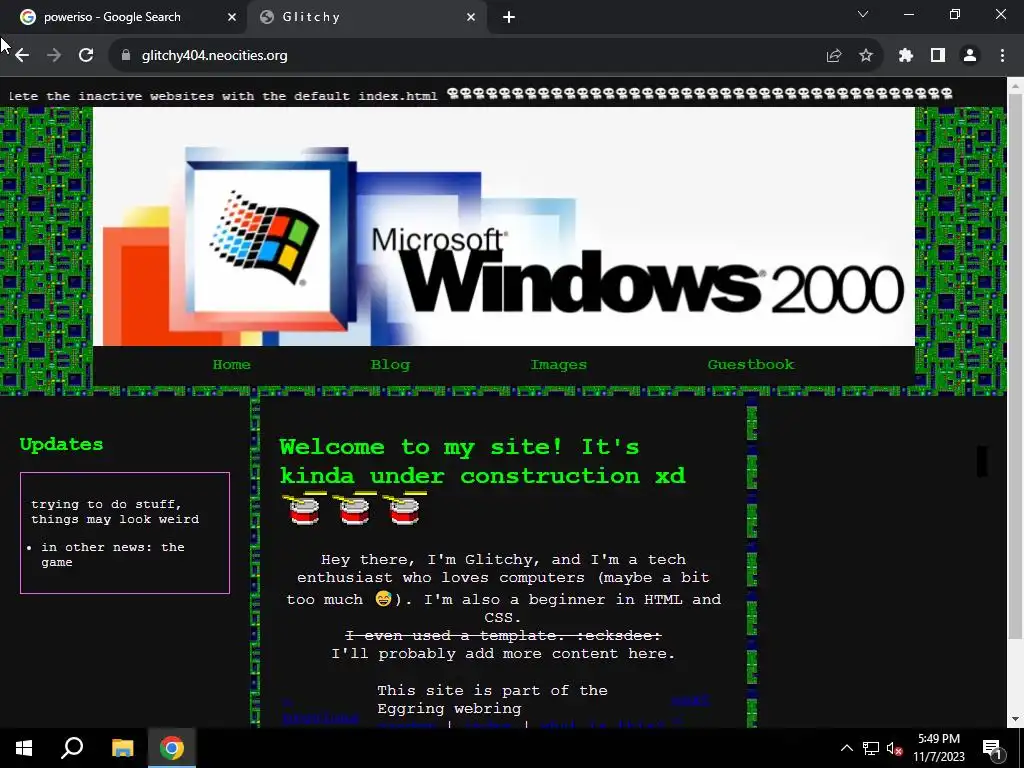Go back using the browser back arrow
The width and height of the screenshot is (1024, 768).
pyautogui.click(x=22, y=56)
